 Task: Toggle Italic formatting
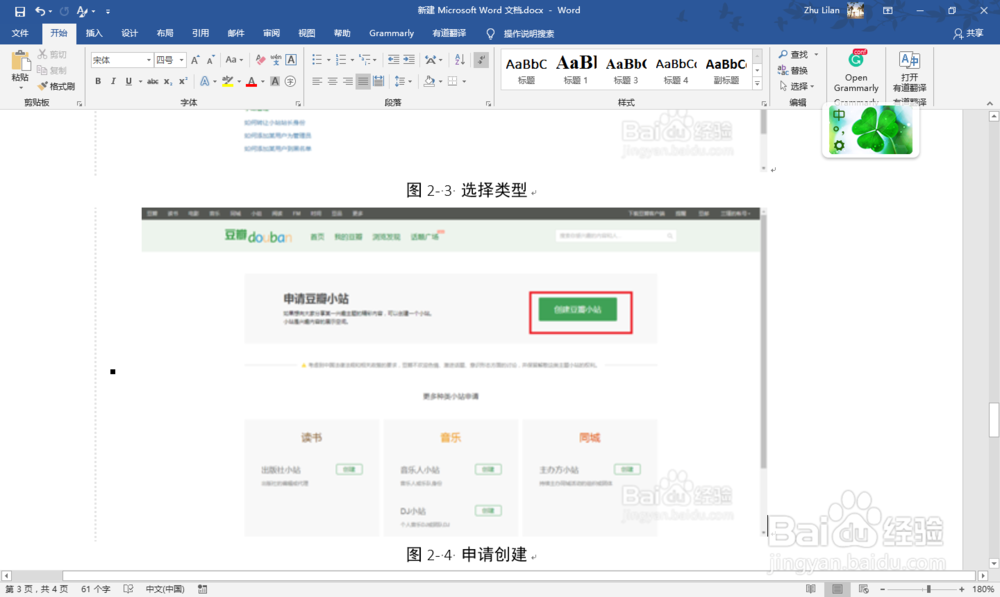(114, 81)
